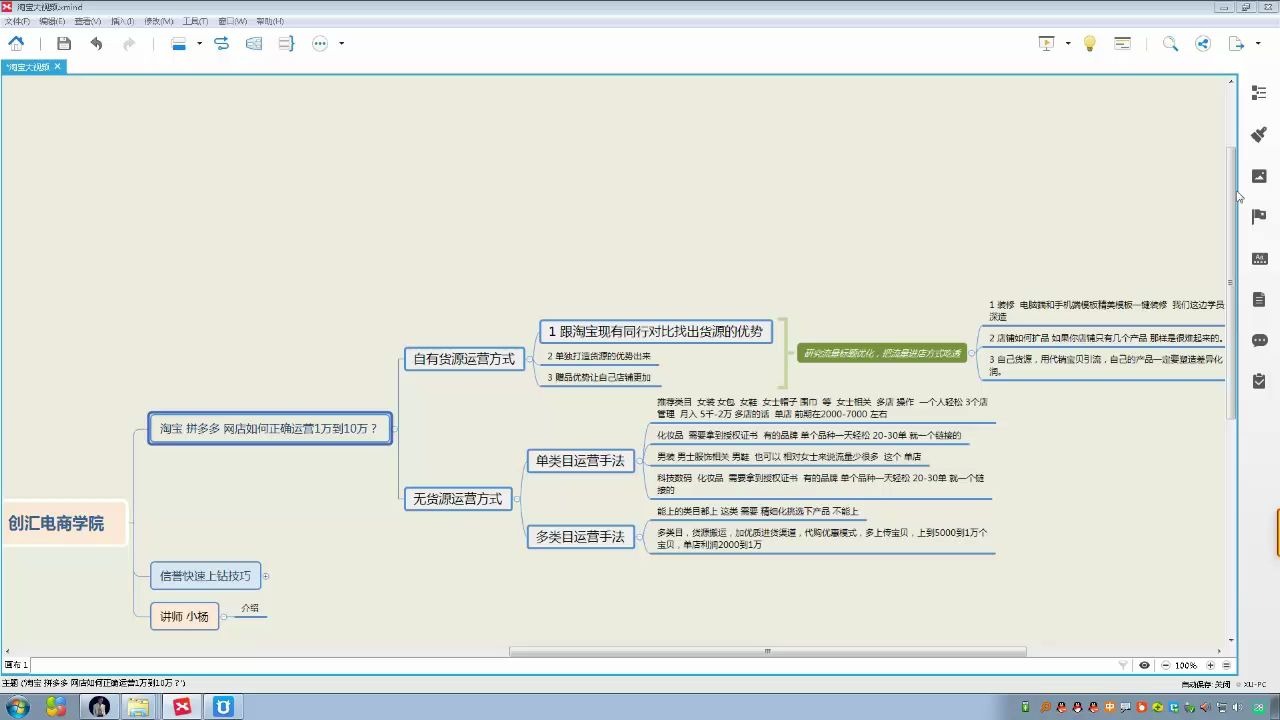Open brainstorming light bulb mode

[1090, 43]
